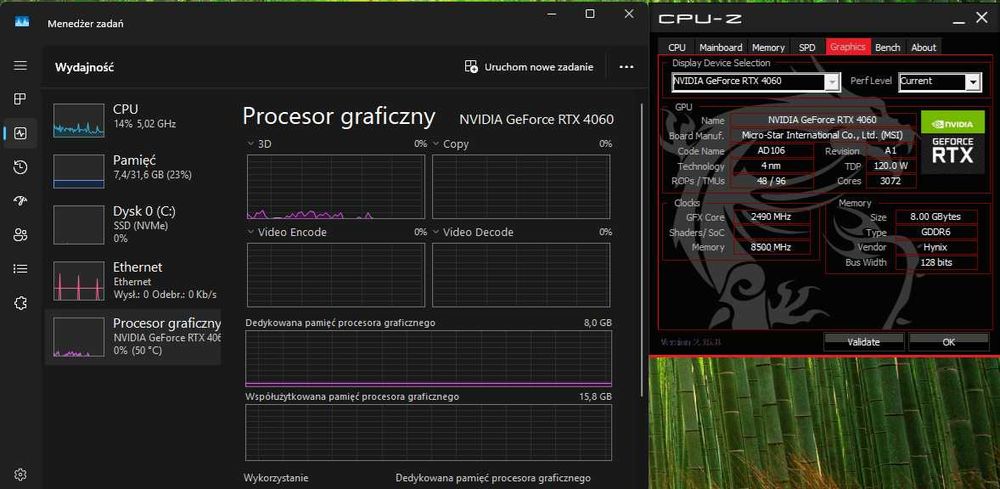Open Task Manager settings gear at bottom
Screen dimensions: 1000x489
coord(20,474)
